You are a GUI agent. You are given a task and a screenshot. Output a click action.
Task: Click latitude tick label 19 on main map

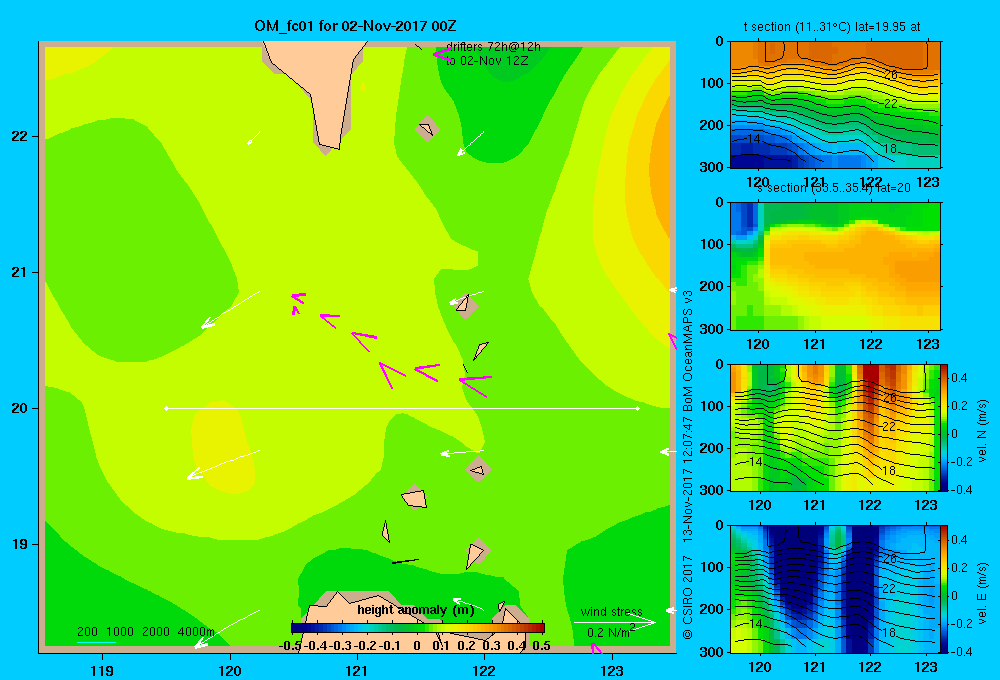point(20,544)
